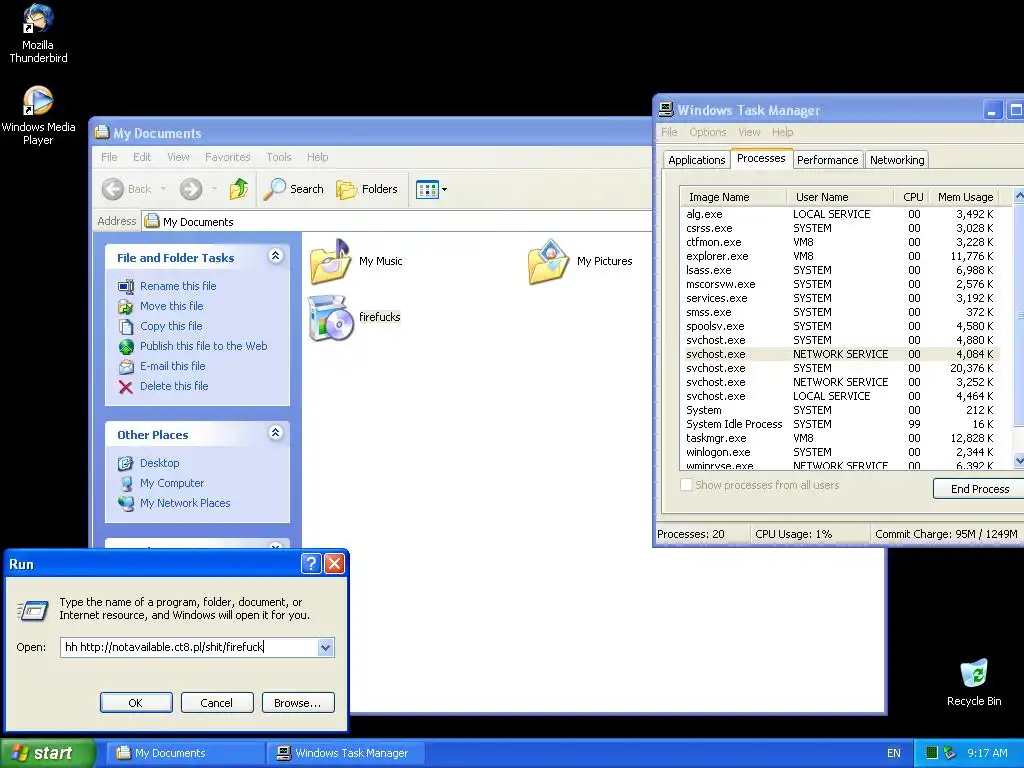Viewport: 1024px width, 768px height.
Task: Switch to Performance tab in Task Manager
Action: click(x=827, y=160)
